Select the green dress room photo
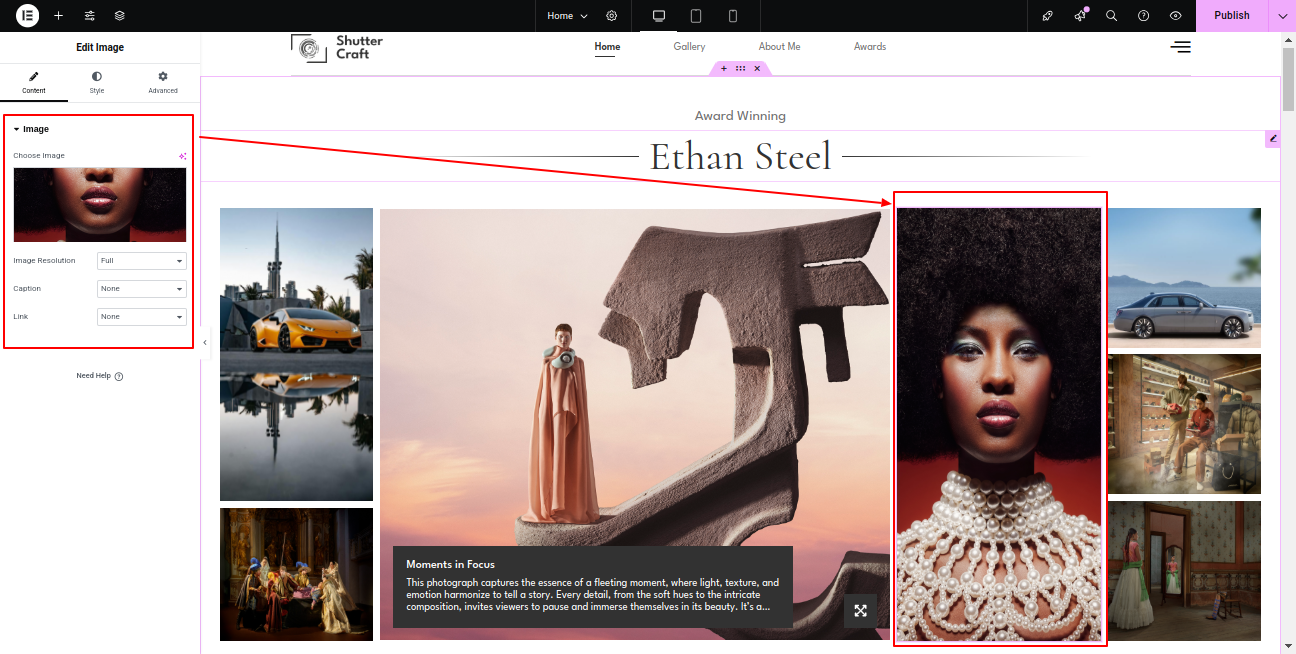 click(x=1184, y=571)
